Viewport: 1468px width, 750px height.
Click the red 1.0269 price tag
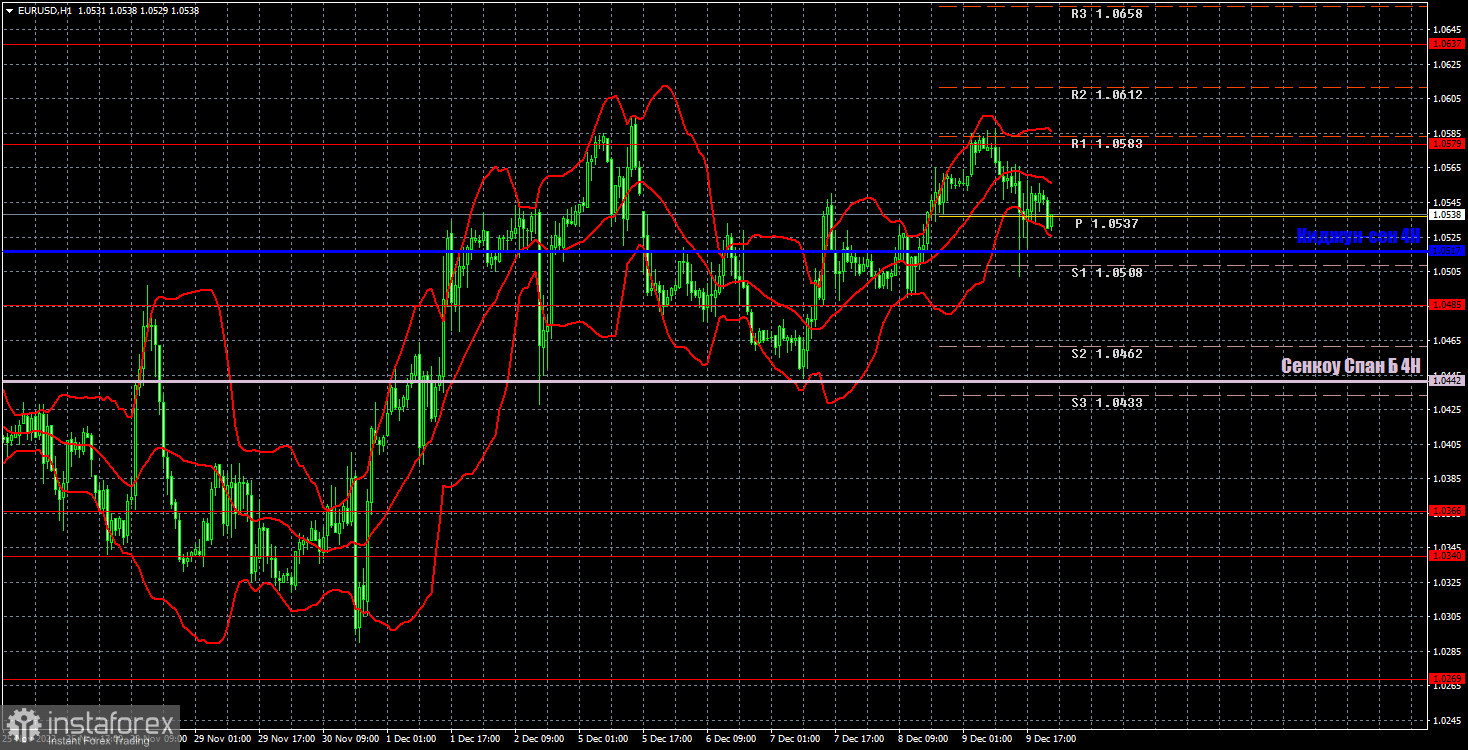[1447, 678]
